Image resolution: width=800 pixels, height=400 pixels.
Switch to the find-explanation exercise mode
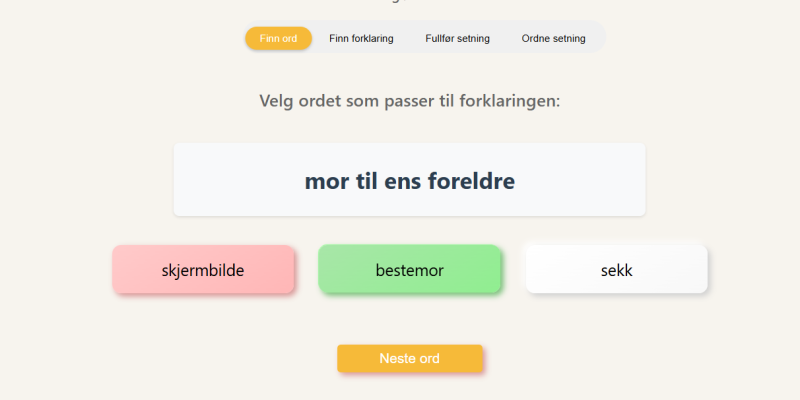(x=361, y=39)
